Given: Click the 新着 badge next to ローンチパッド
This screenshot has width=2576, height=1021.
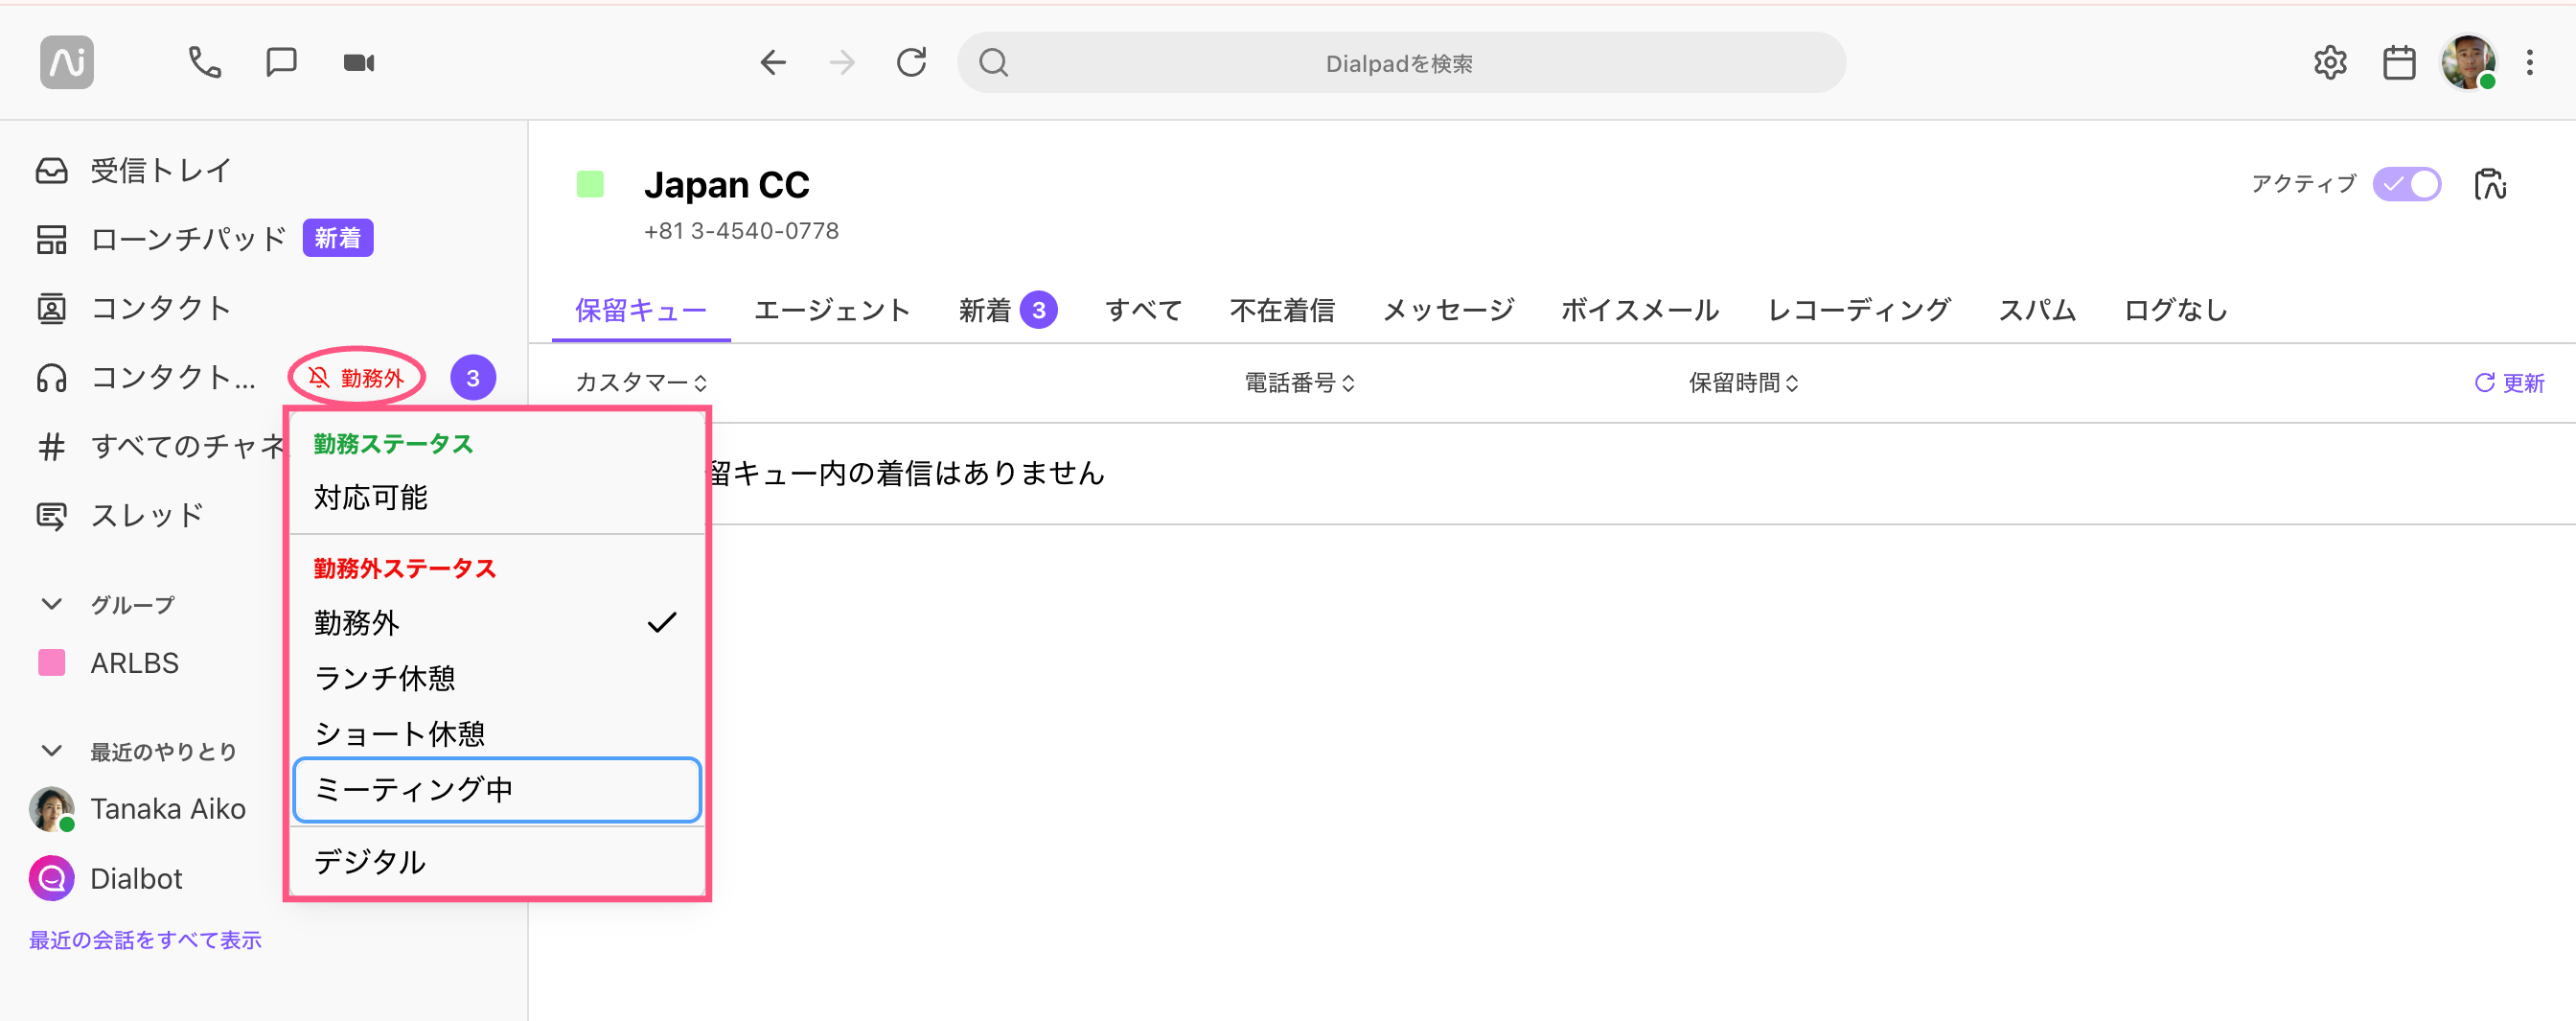Looking at the screenshot, I should coord(338,238).
